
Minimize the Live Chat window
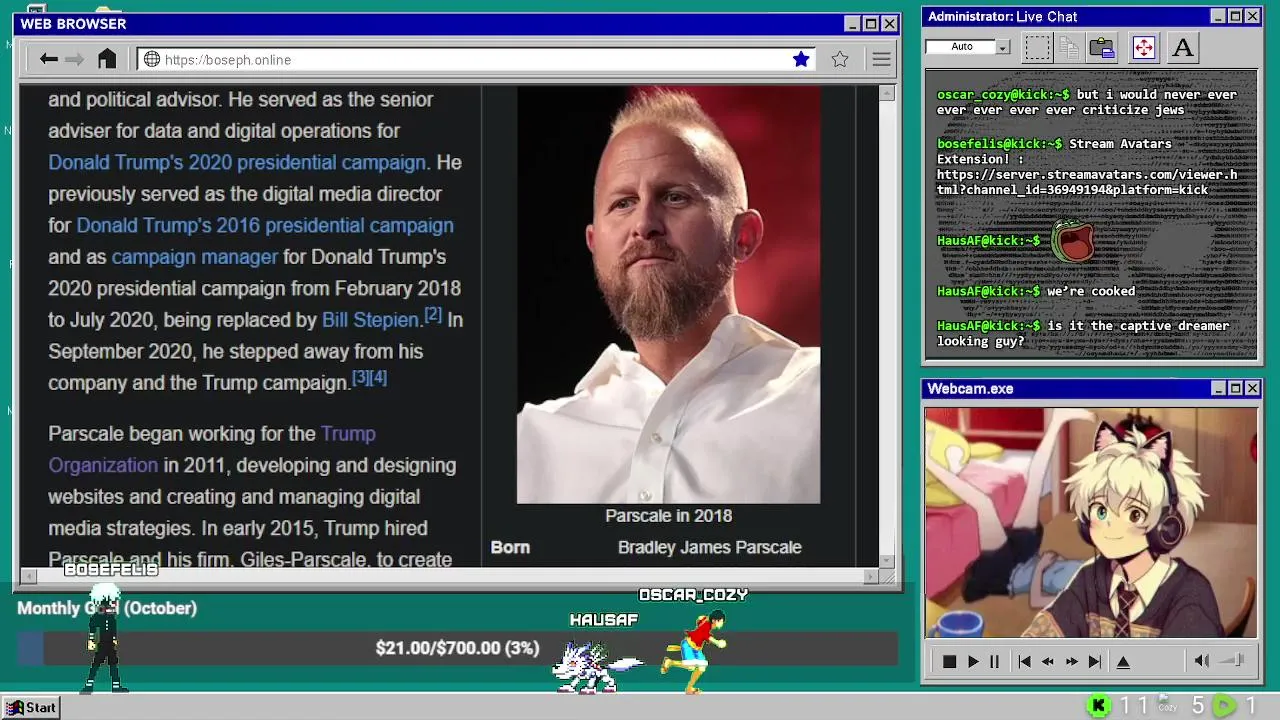click(x=1218, y=16)
